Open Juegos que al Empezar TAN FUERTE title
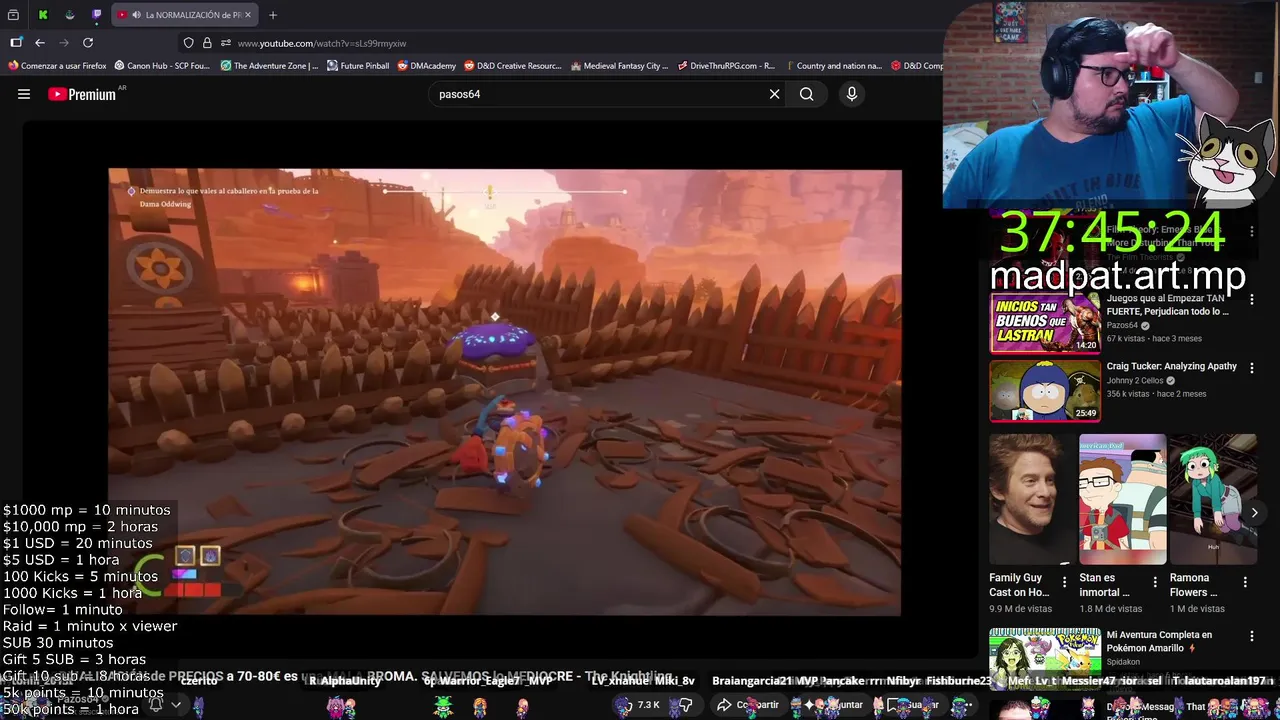 coord(1167,305)
